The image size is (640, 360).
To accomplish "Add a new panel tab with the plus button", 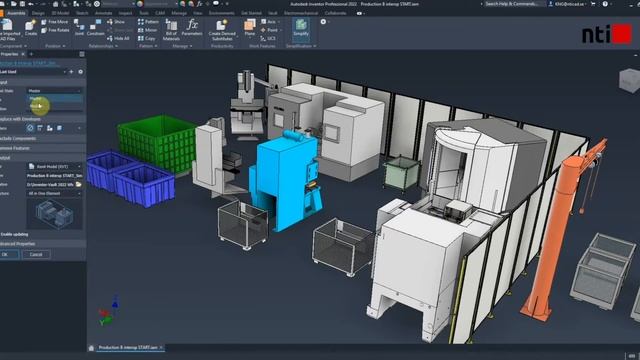I will [31, 54].
